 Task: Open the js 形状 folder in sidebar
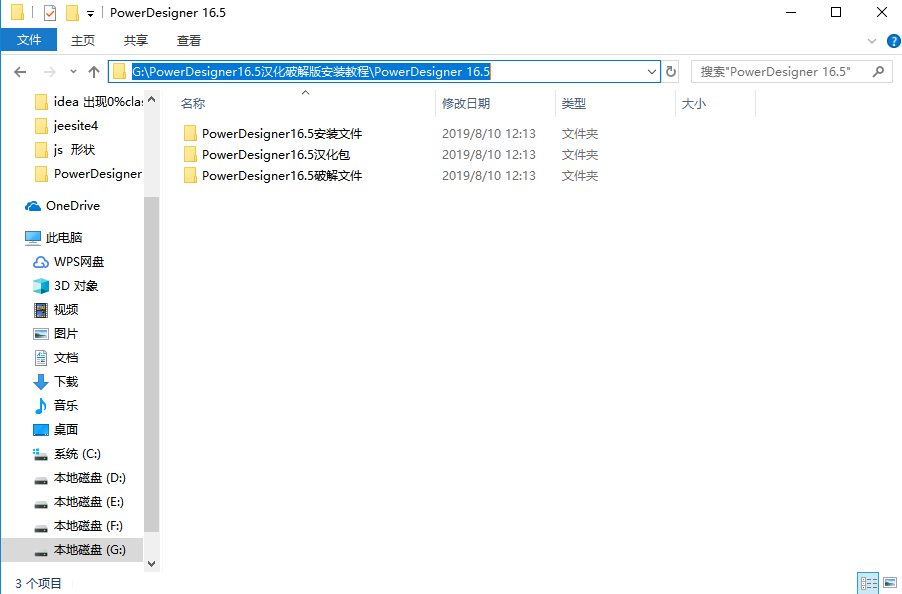click(x=64, y=150)
